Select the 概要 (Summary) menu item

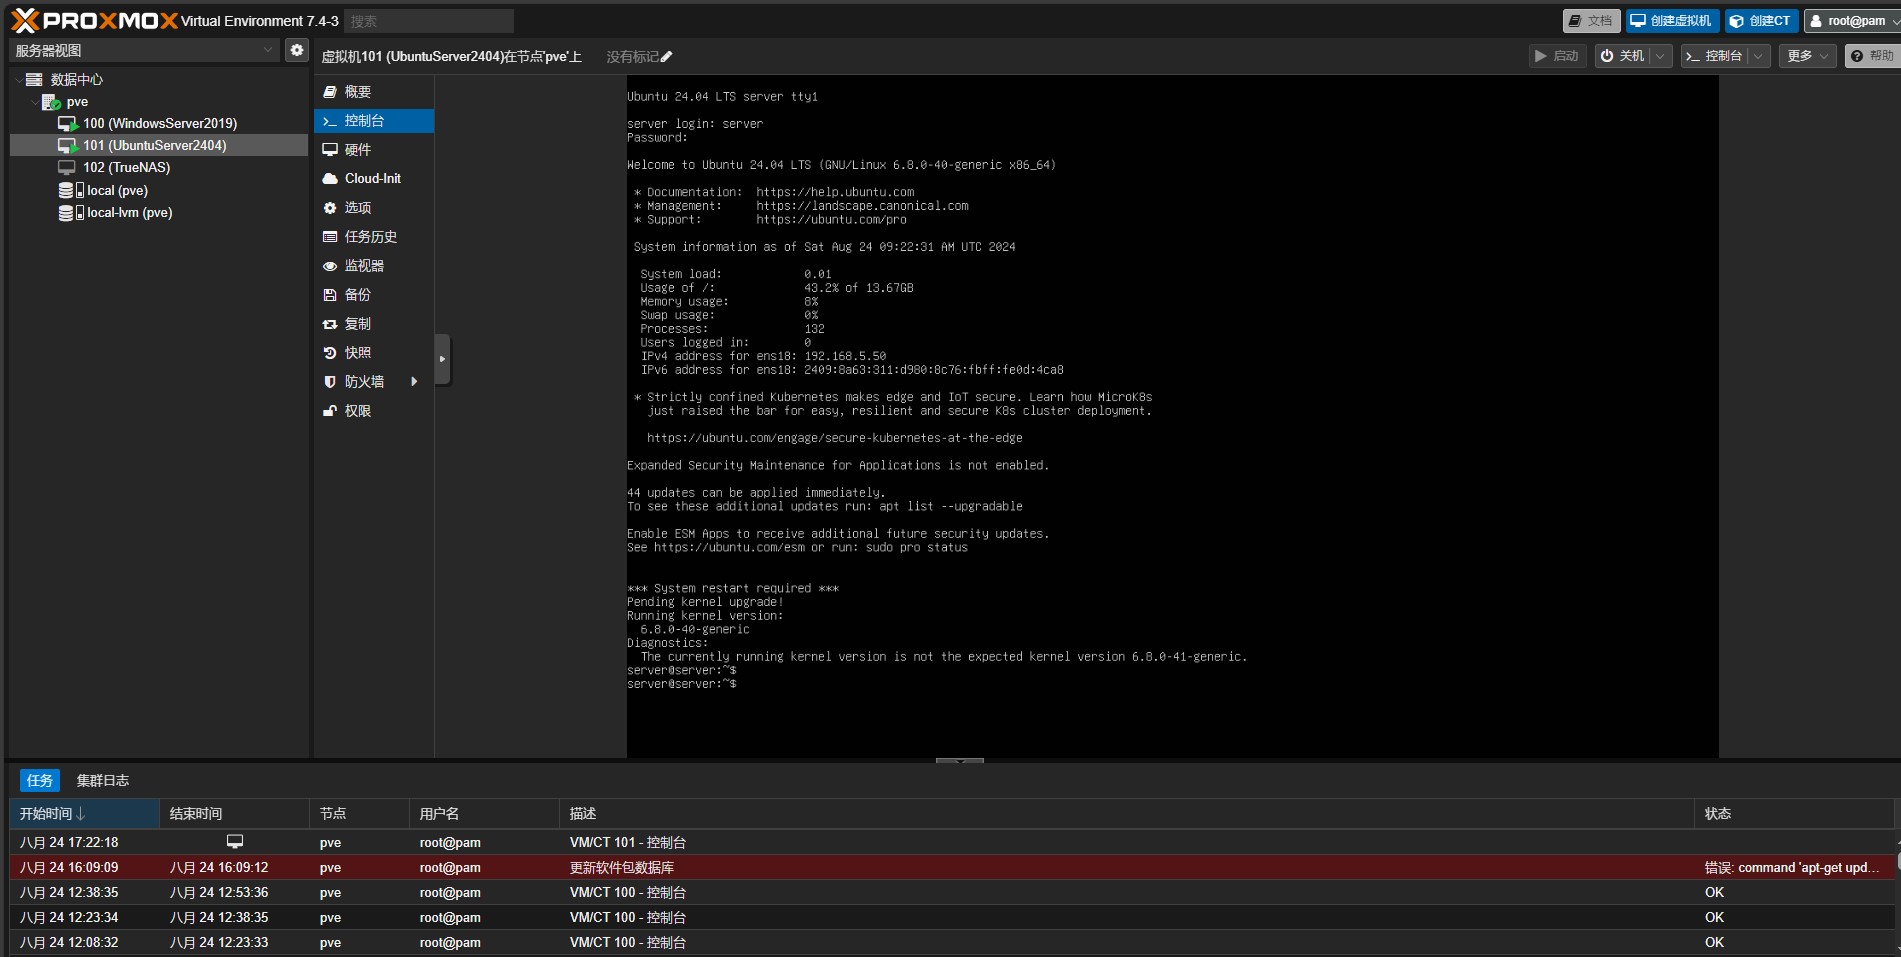click(357, 92)
